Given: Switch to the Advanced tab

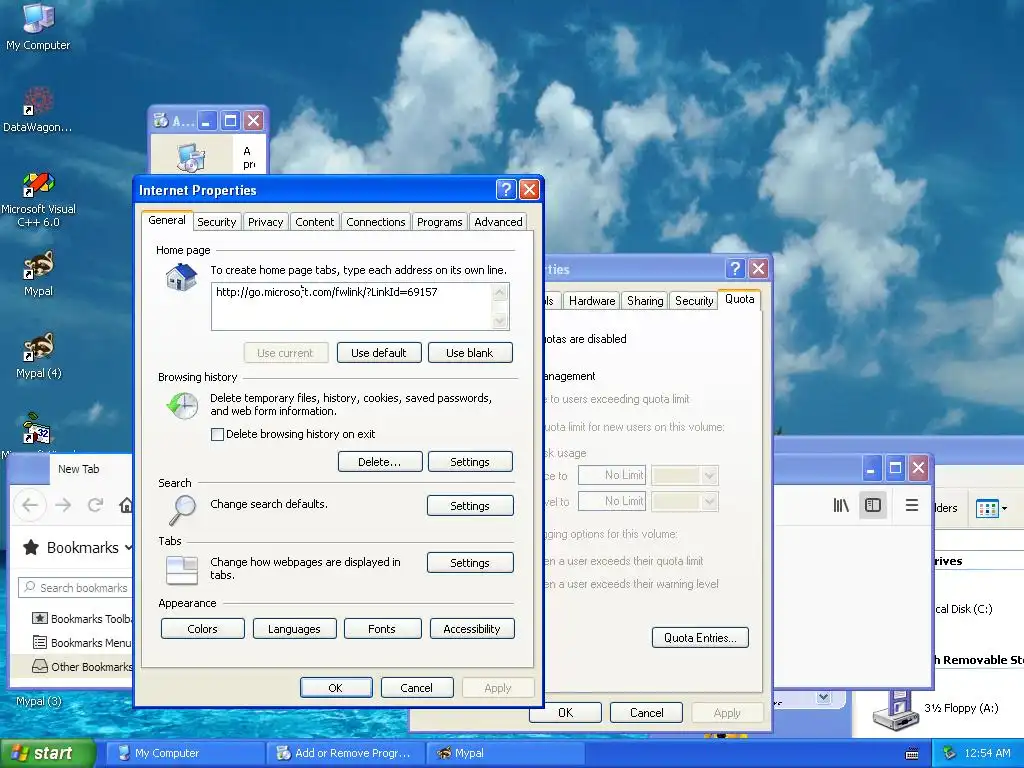Looking at the screenshot, I should pos(498,222).
